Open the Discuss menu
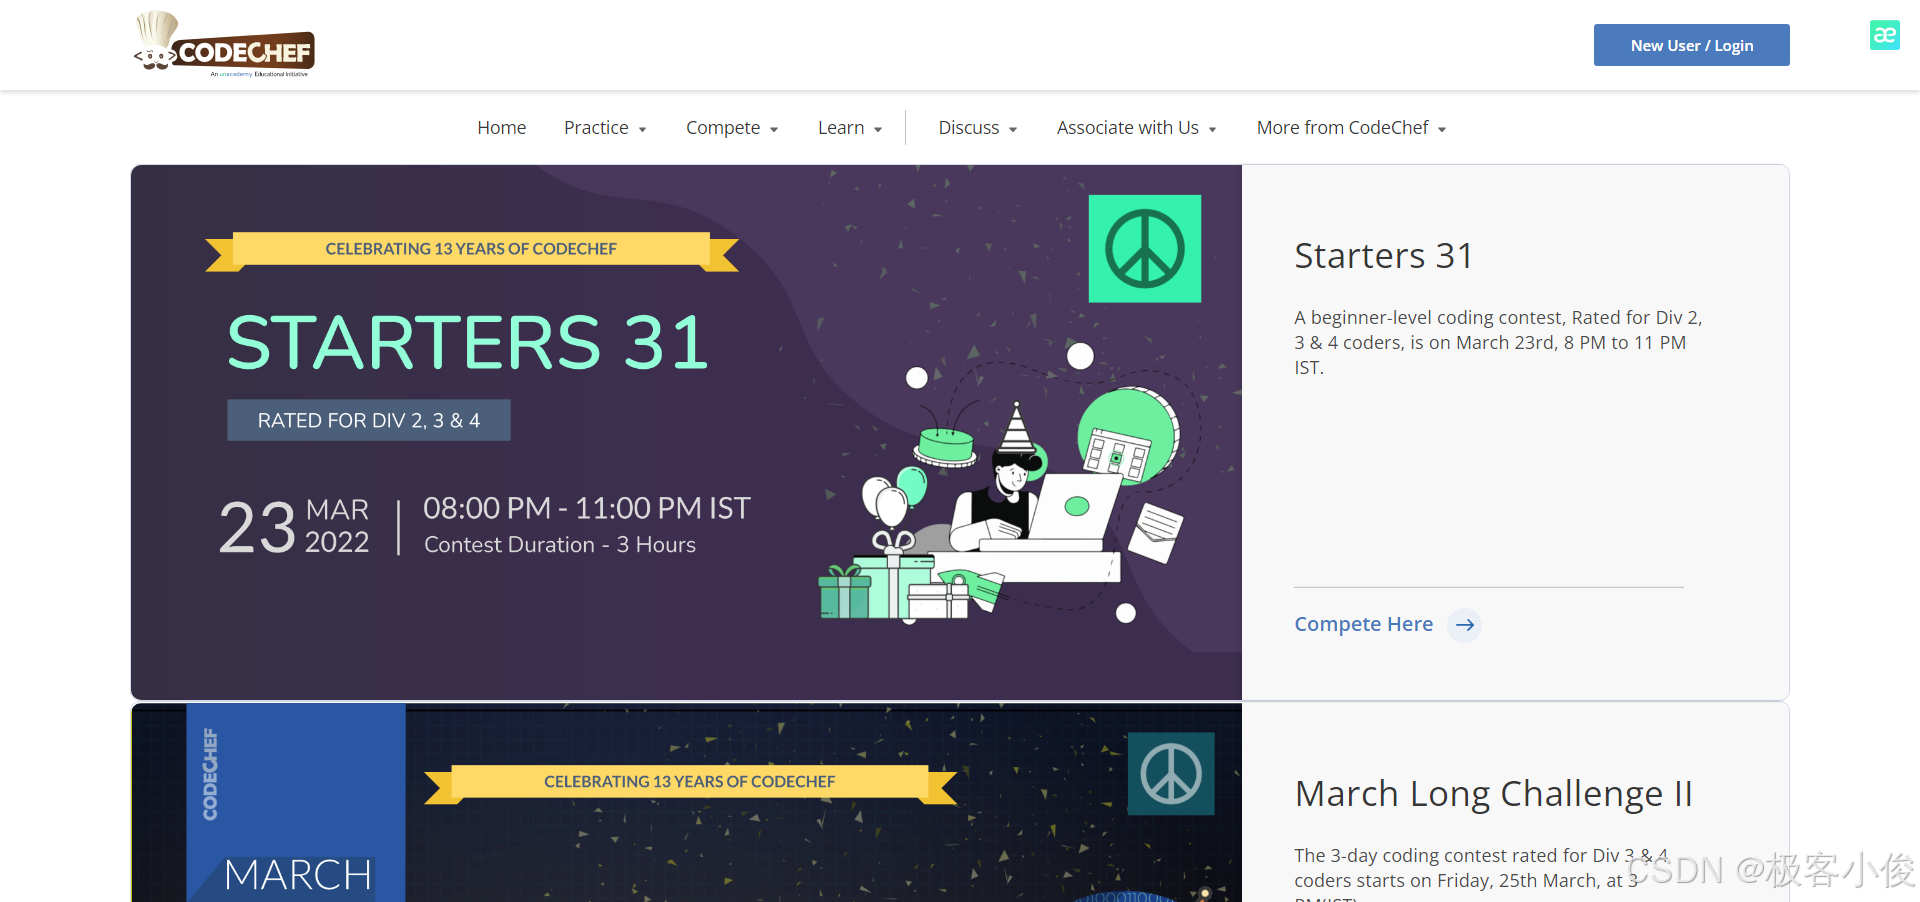Image resolution: width=1920 pixels, height=902 pixels. click(x=978, y=128)
